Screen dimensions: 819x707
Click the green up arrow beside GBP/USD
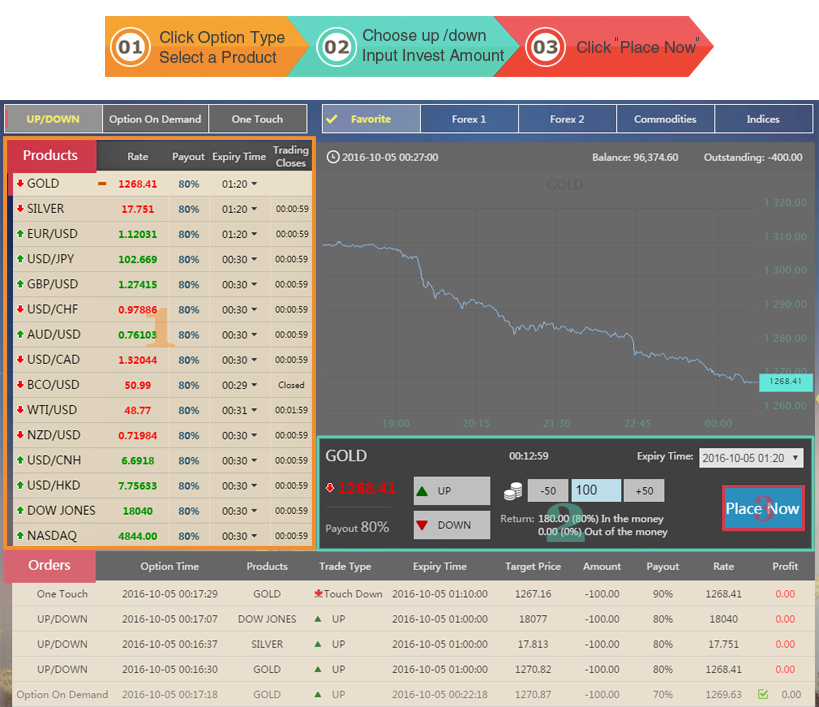[x=20, y=284]
